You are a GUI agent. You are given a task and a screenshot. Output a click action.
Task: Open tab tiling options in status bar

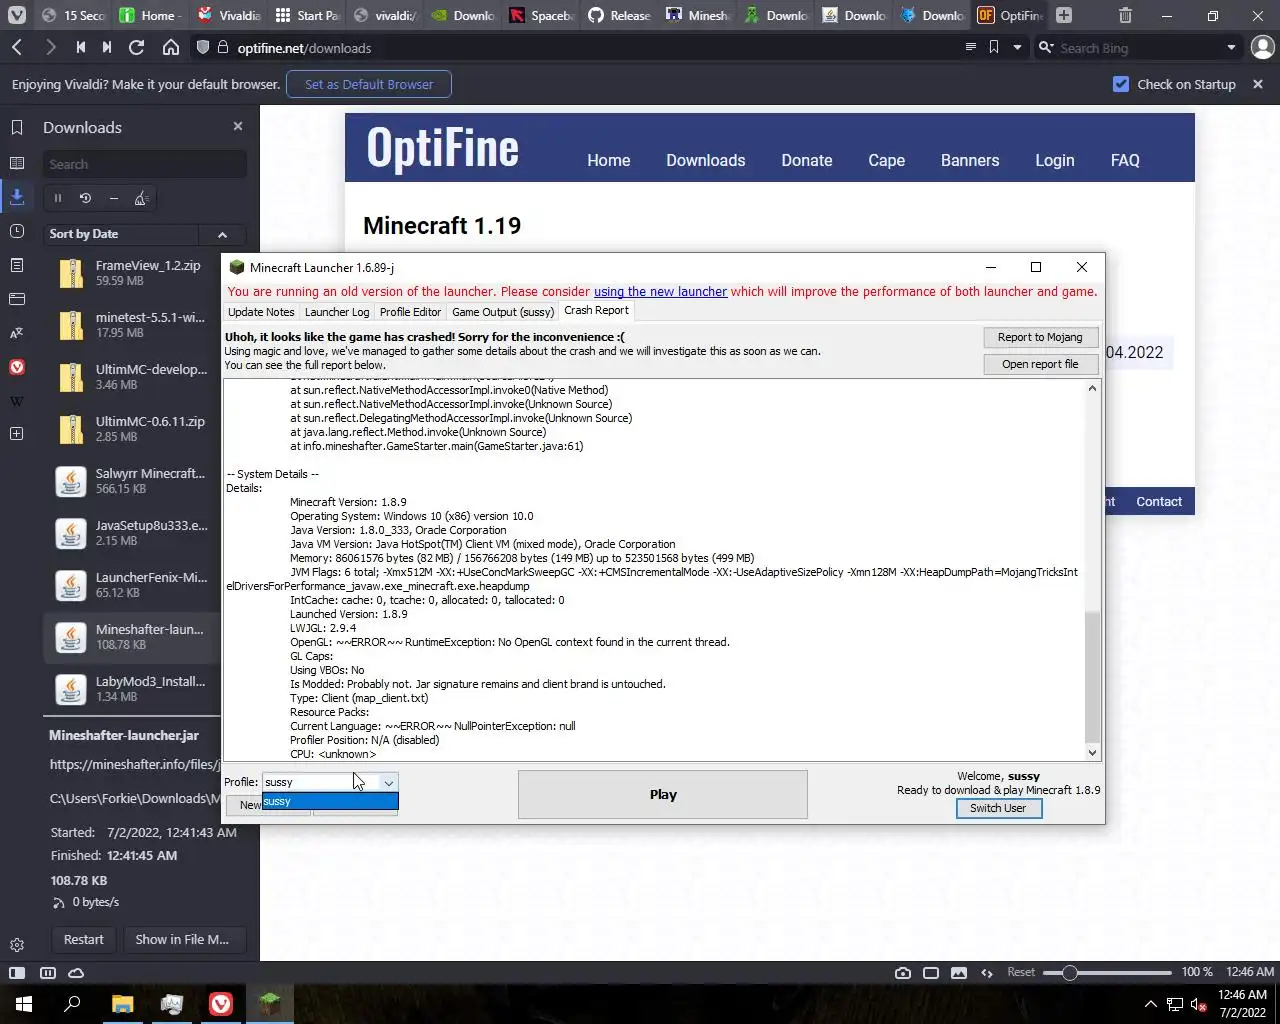tap(47, 972)
